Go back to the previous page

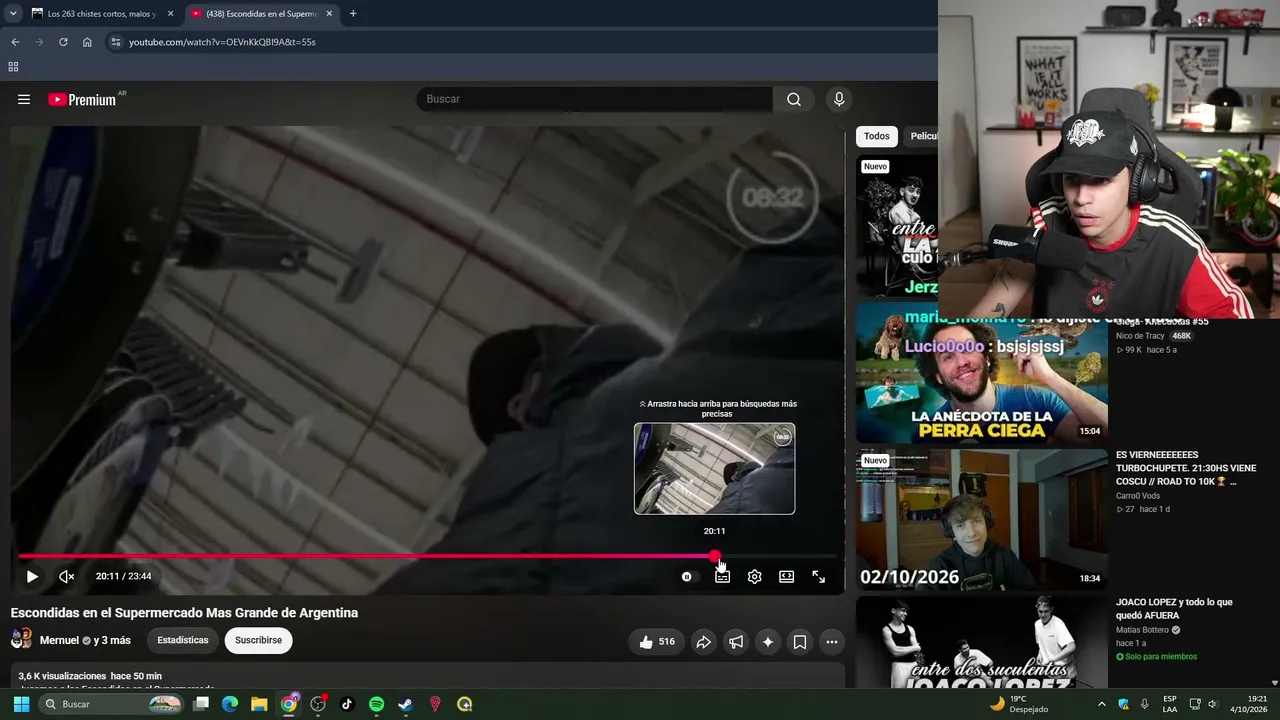[x=15, y=42]
